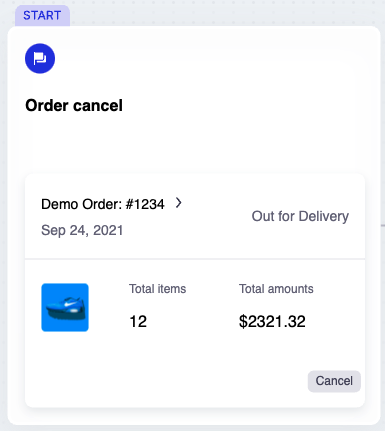Image resolution: width=385 pixels, height=431 pixels.
Task: Click the connector line stub at right edge
Action: click(383, 225)
